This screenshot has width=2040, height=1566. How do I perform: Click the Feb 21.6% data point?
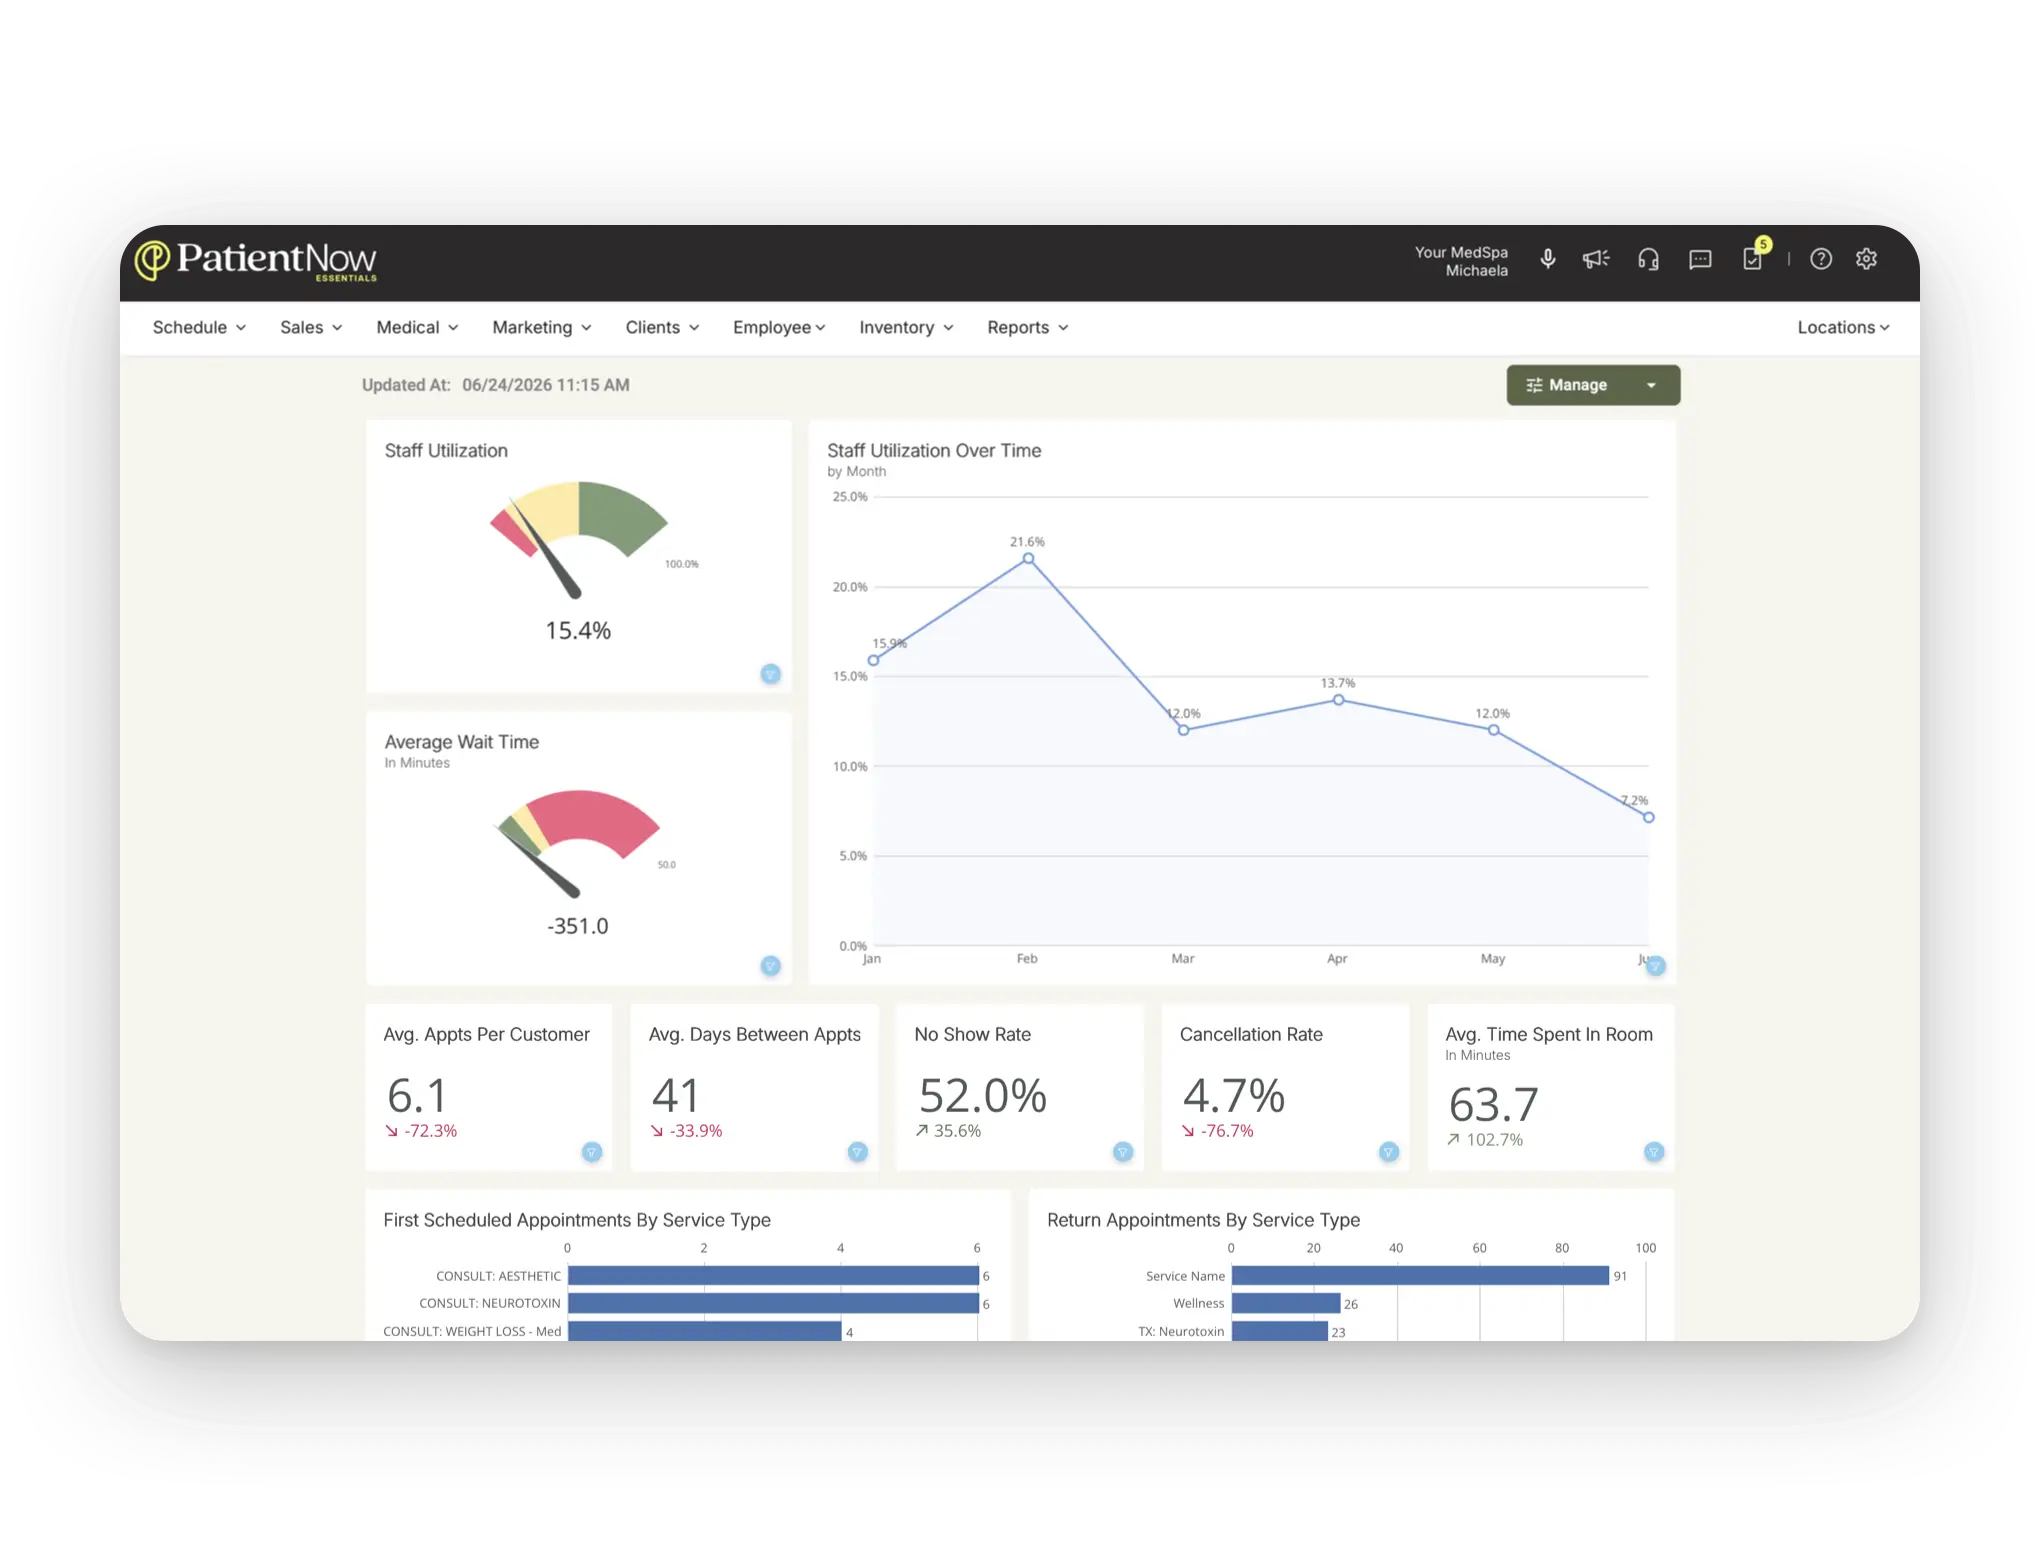coord(1028,559)
